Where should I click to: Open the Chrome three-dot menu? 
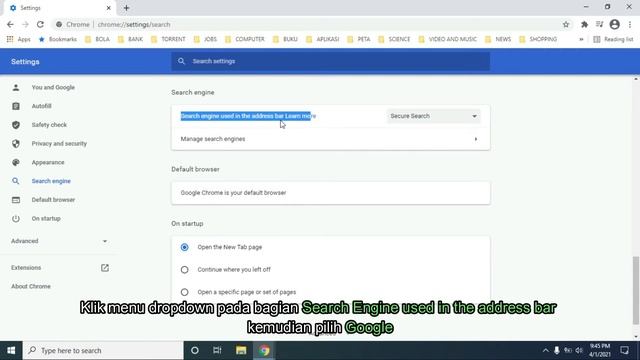pyautogui.click(x=630, y=24)
